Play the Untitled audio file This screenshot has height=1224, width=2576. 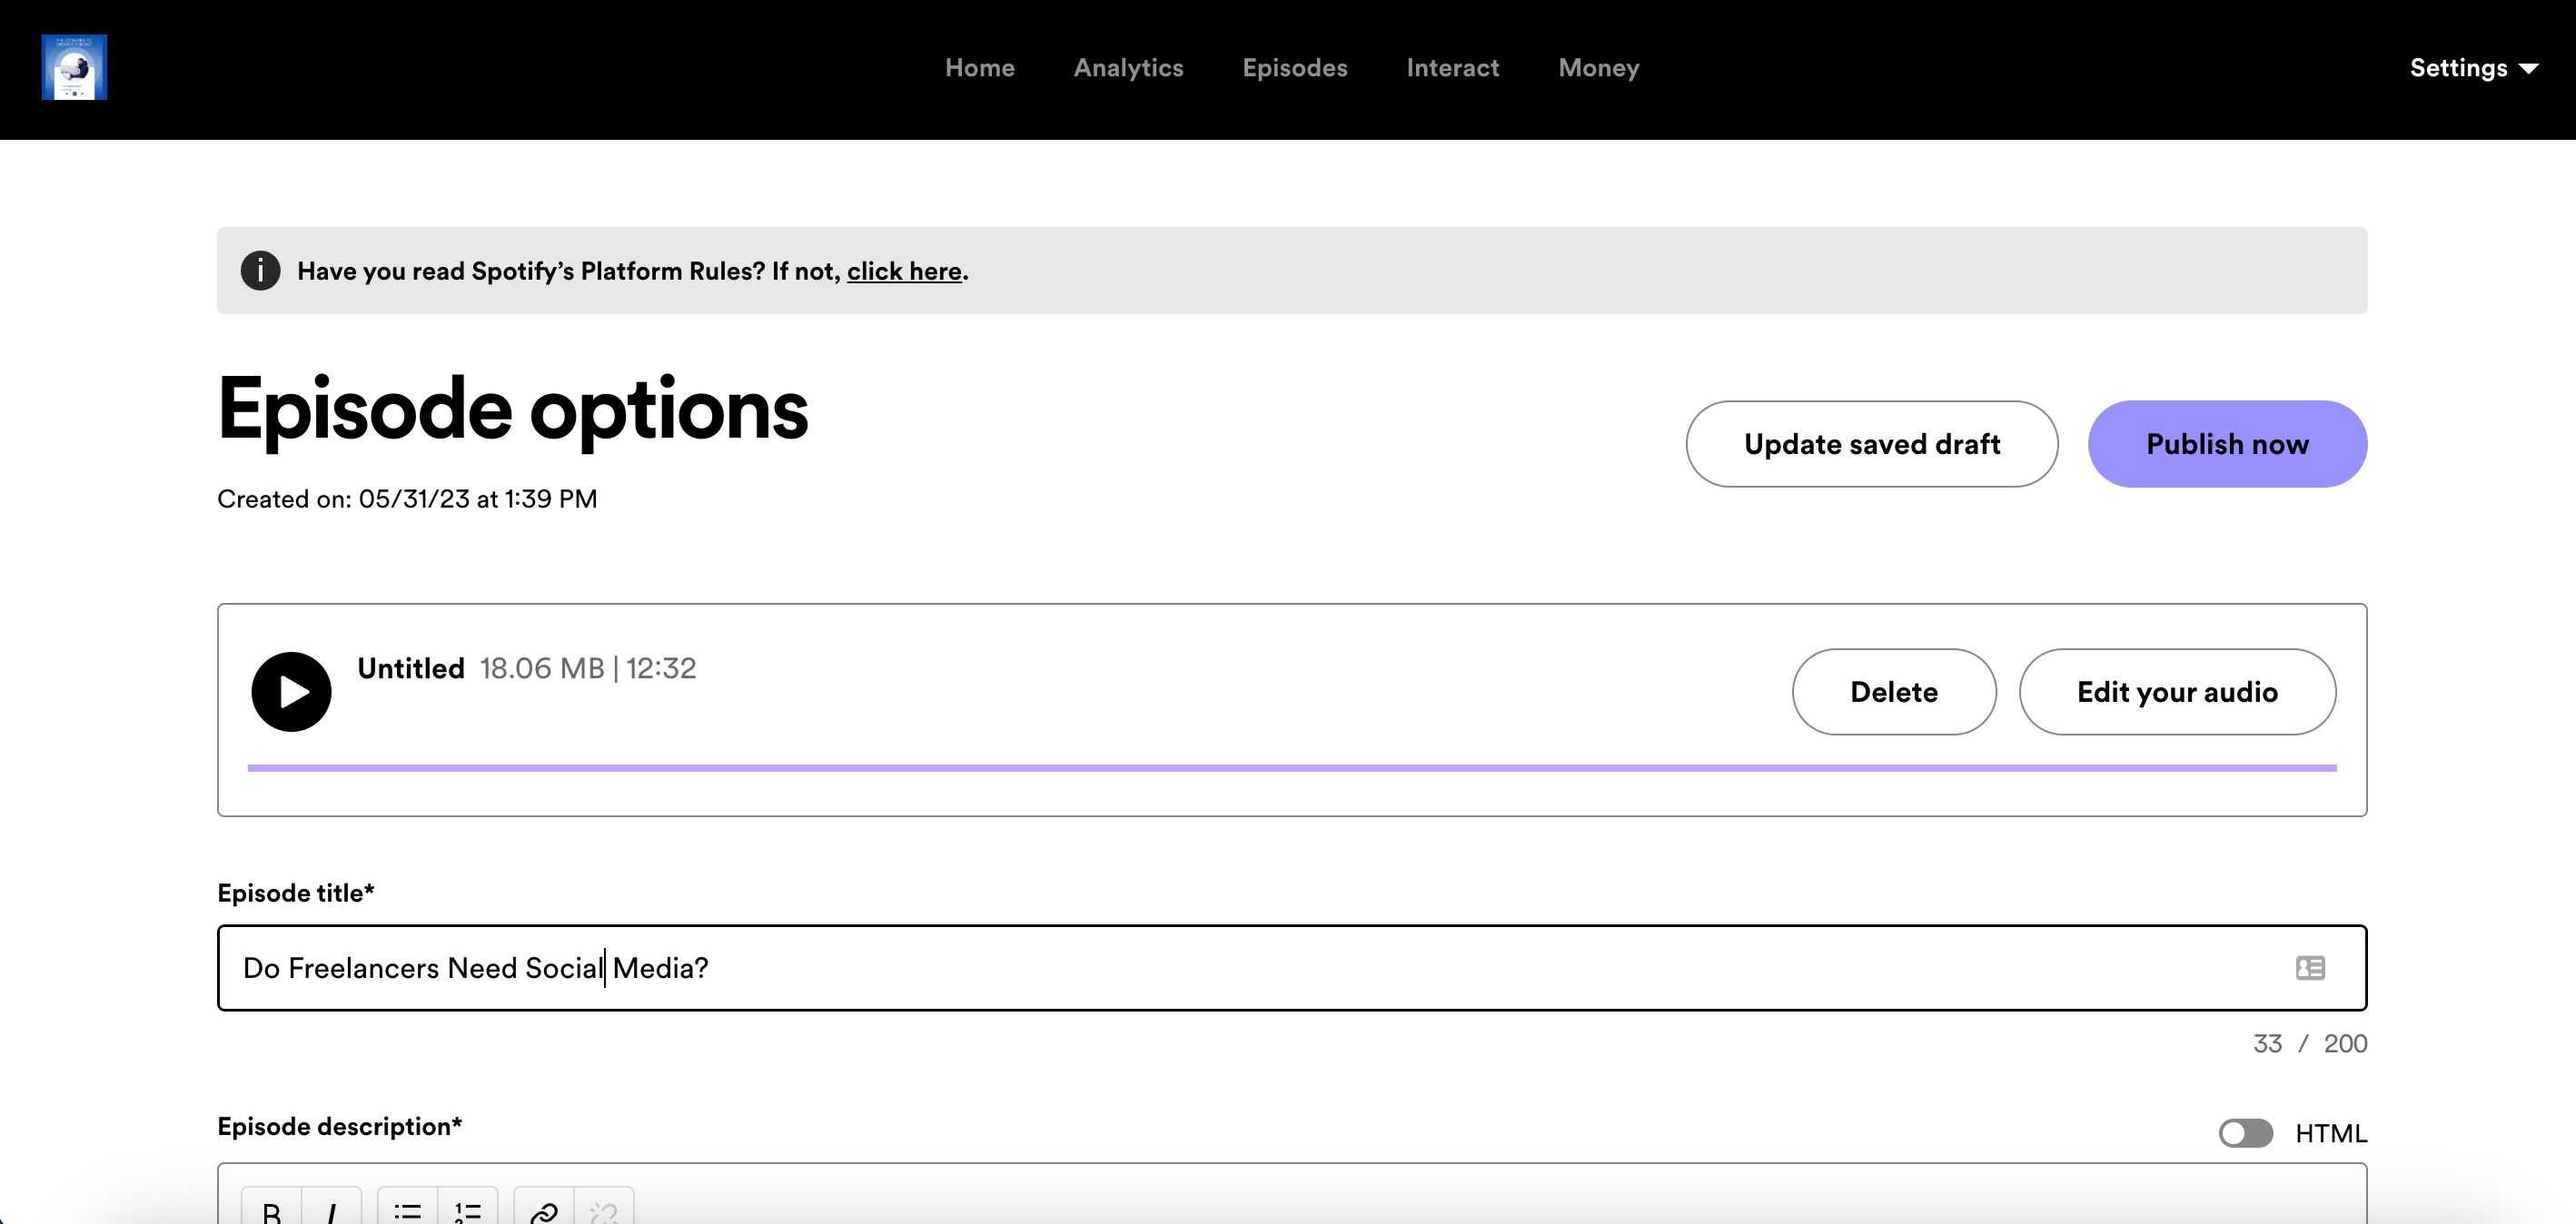[x=291, y=692]
